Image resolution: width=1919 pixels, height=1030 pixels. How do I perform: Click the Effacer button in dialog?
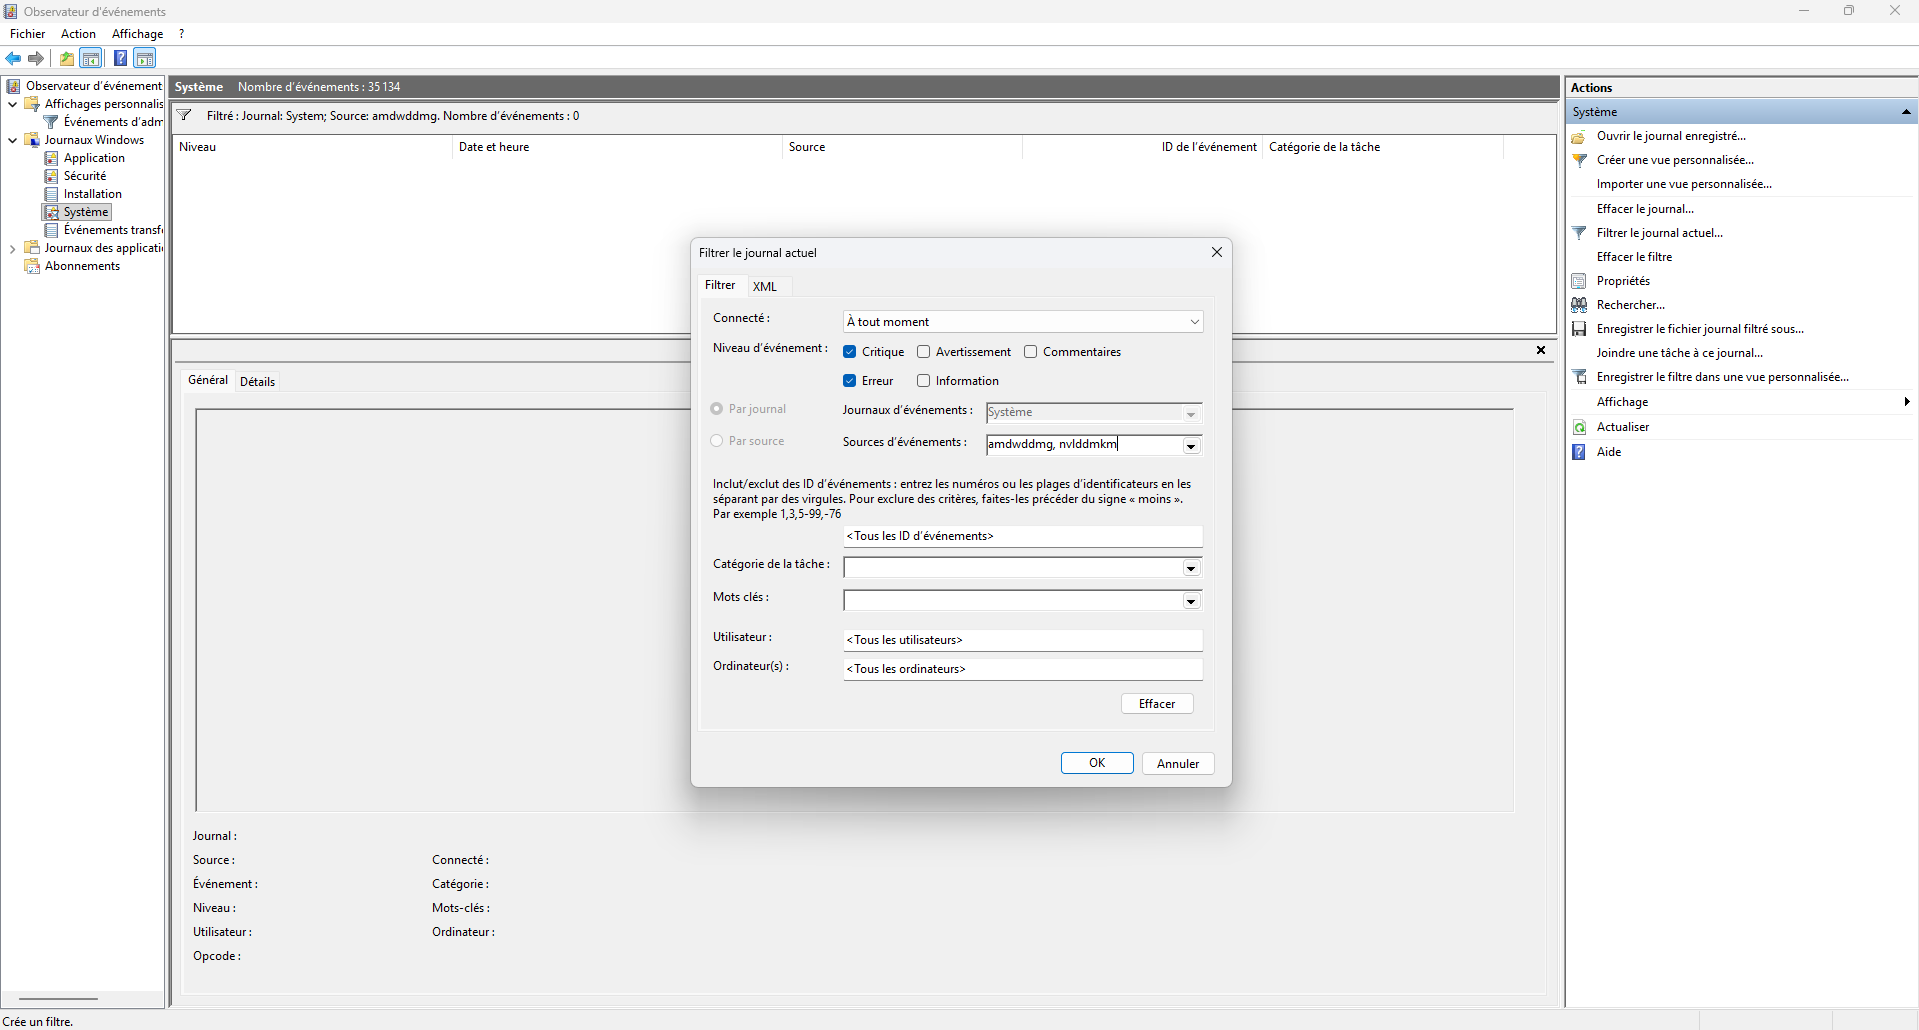pyautogui.click(x=1157, y=704)
